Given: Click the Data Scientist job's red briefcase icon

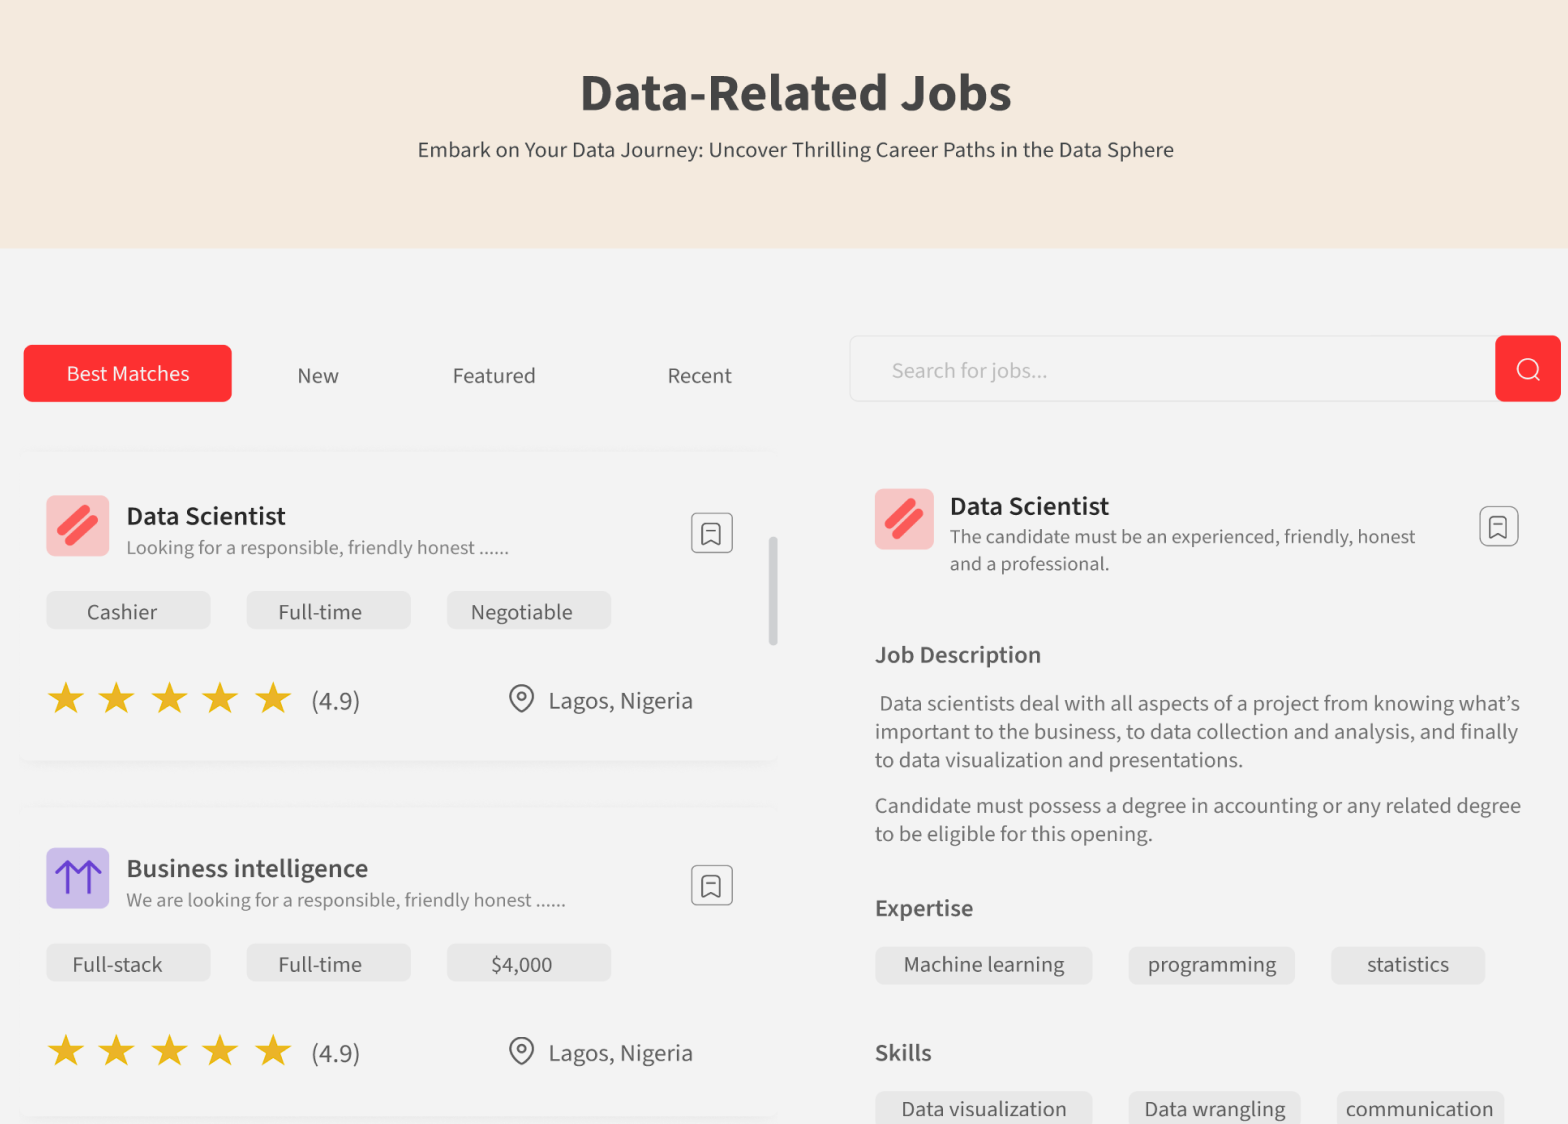Looking at the screenshot, I should click(x=77, y=525).
